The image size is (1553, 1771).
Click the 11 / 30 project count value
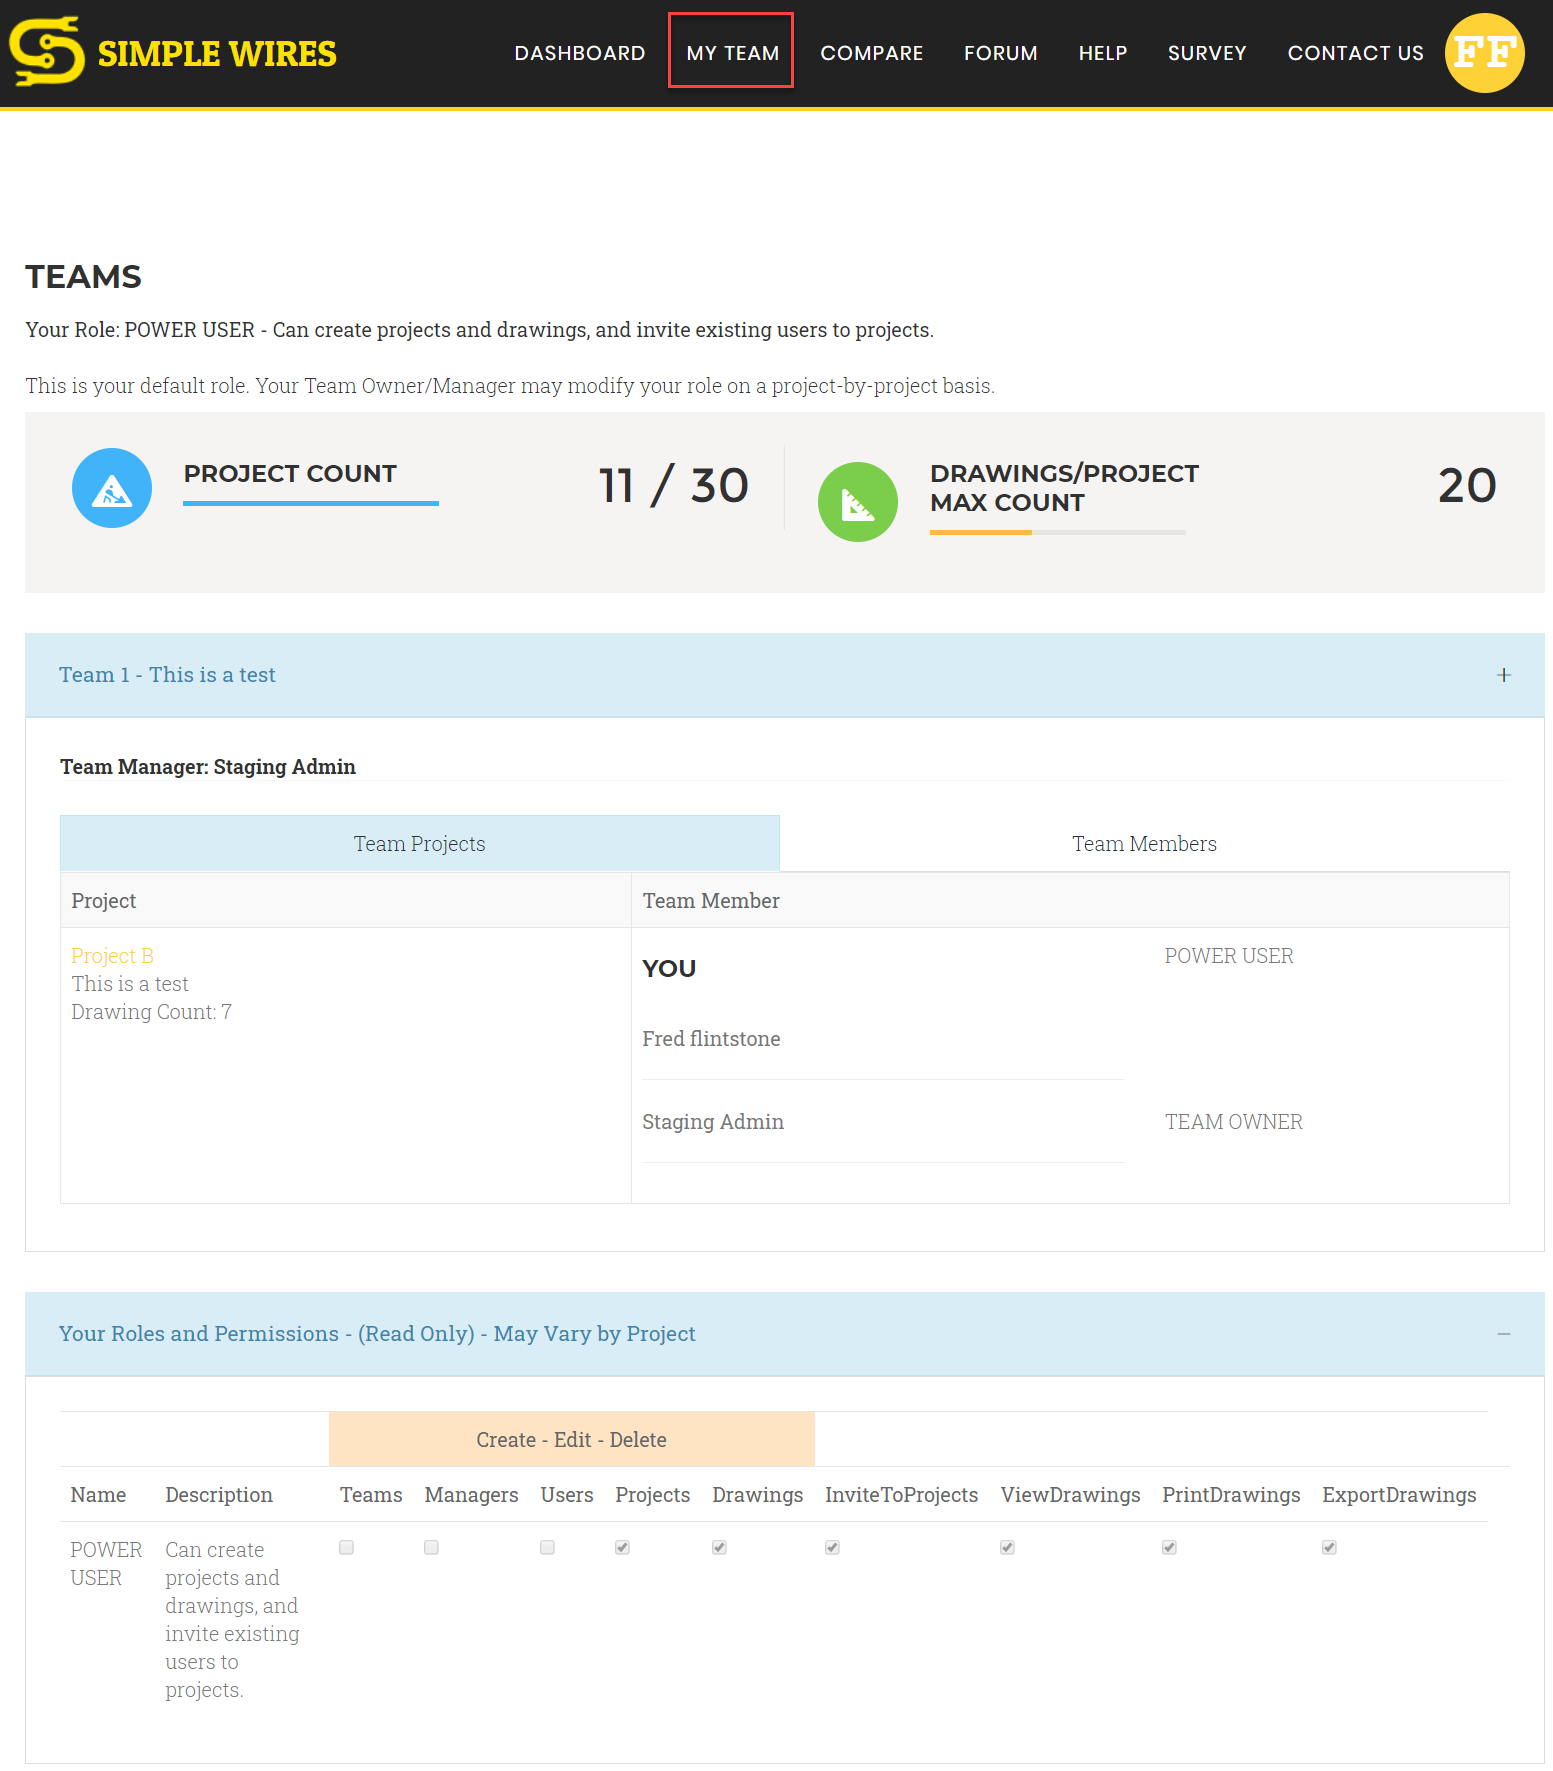[x=674, y=486]
